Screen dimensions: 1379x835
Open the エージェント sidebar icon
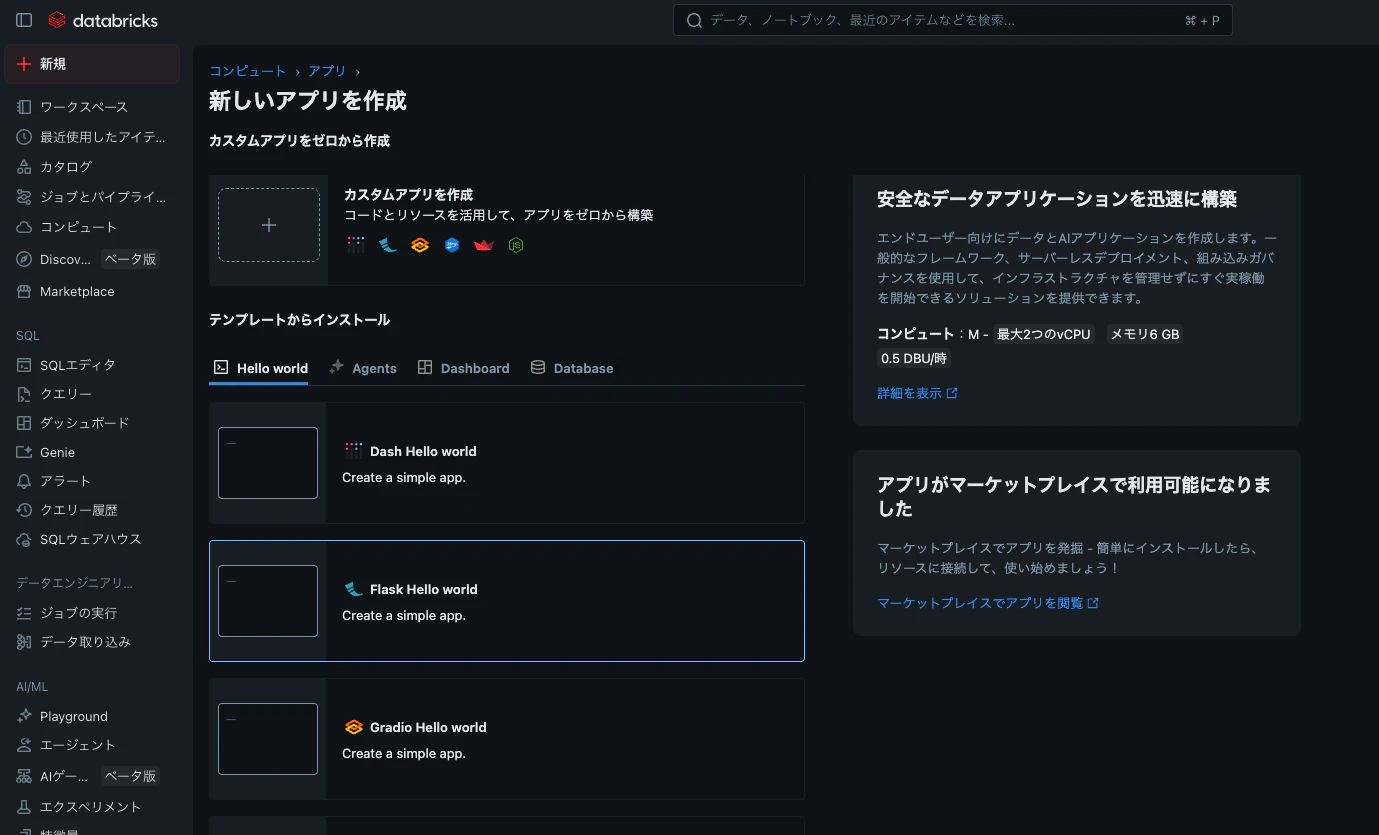click(24, 745)
